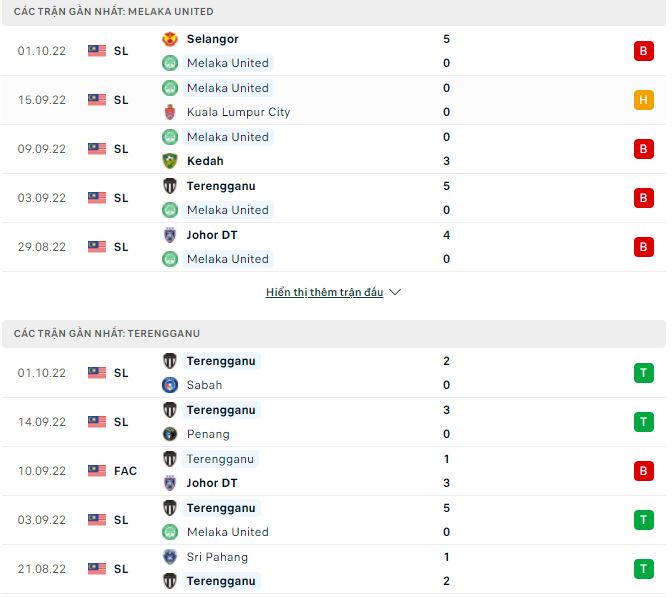The width and height of the screenshot is (672, 598).
Task: Click the Malaysia flag on the 10.09.22 FAC match
Action: (x=97, y=471)
